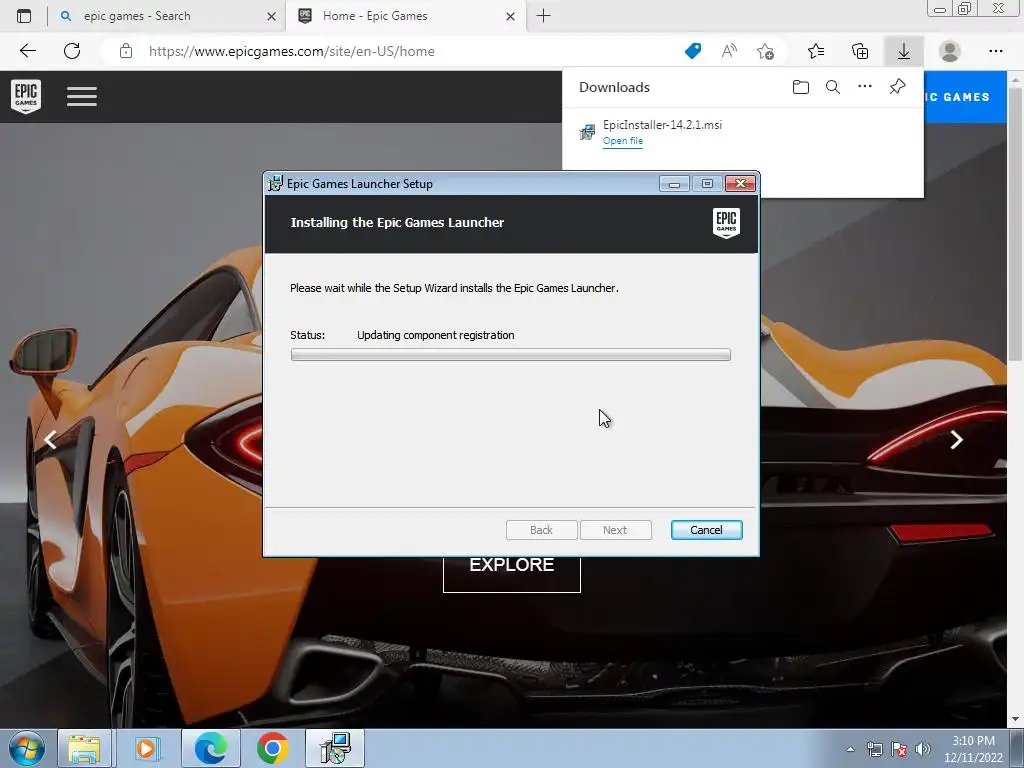
Task: Open Collections in browser toolbar
Action: 860,51
